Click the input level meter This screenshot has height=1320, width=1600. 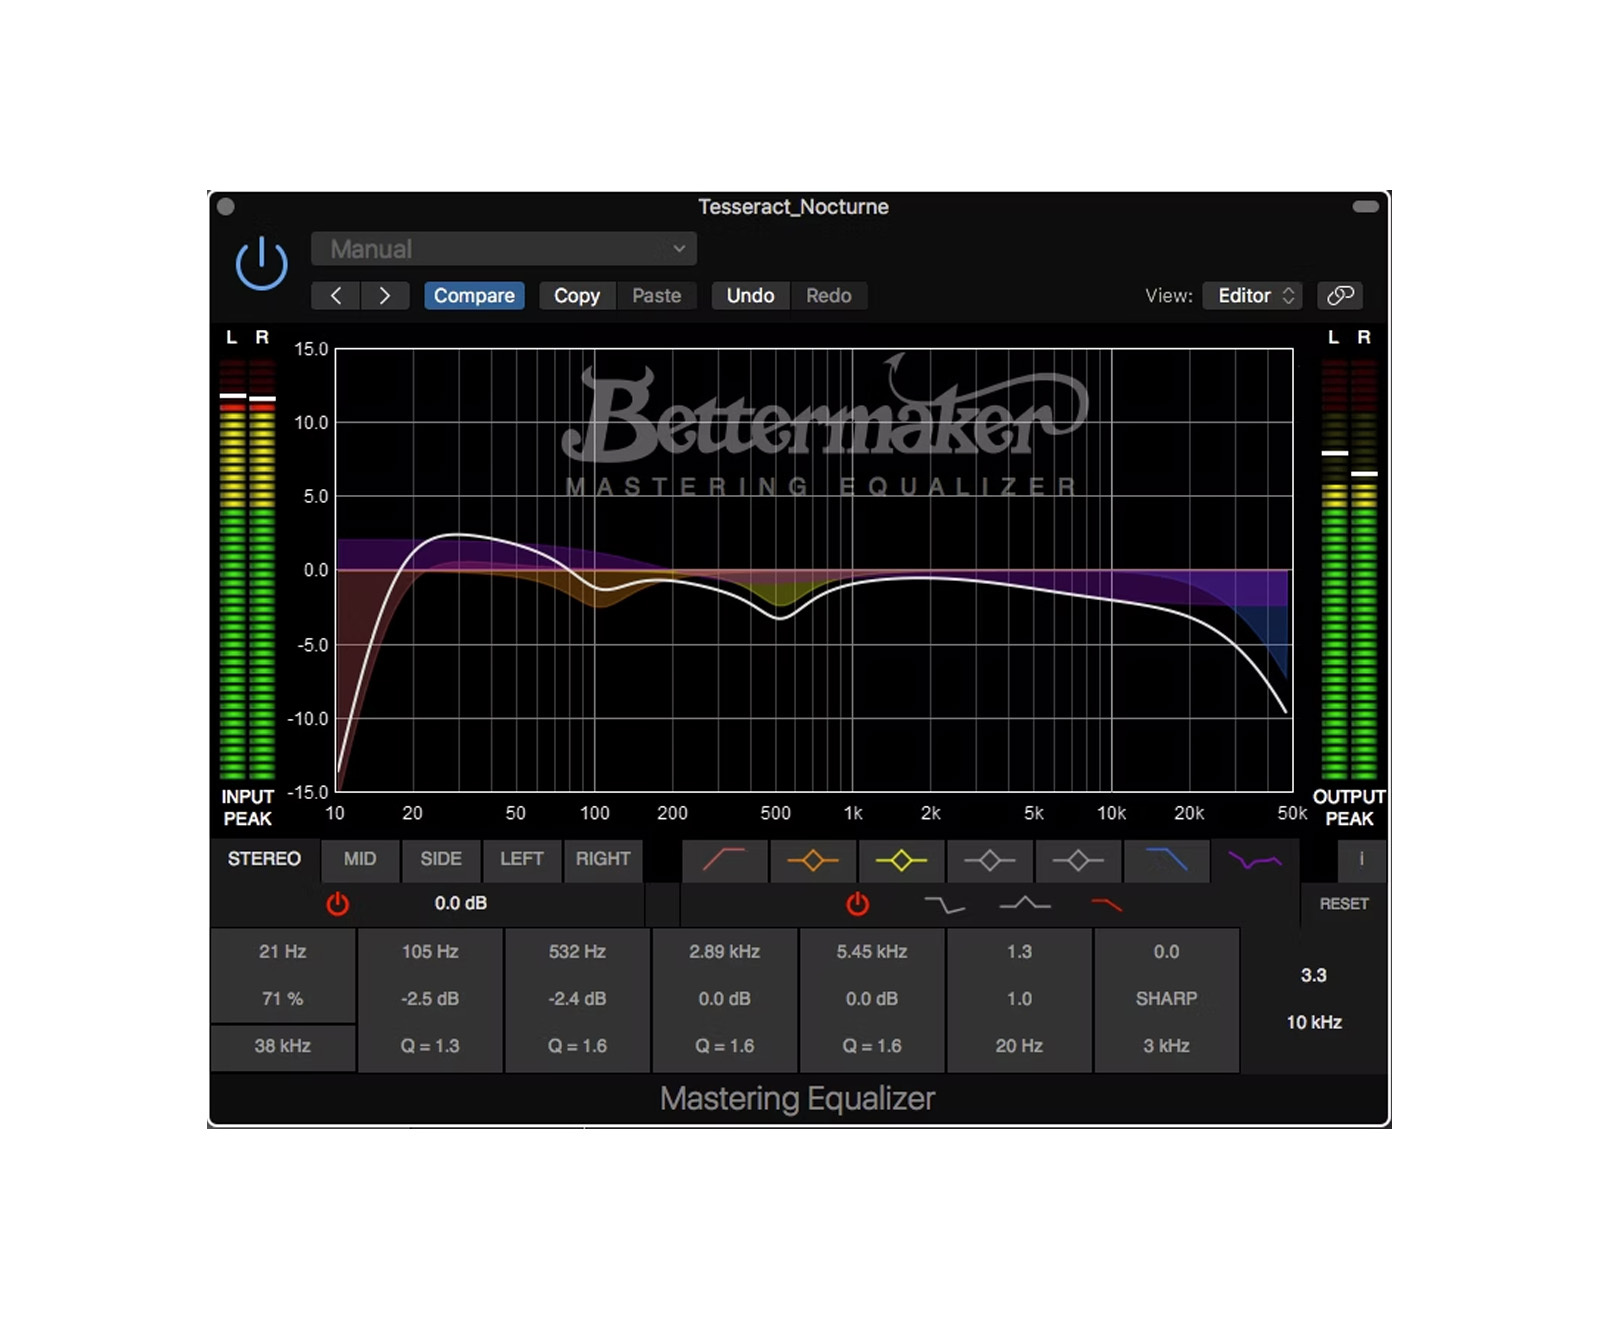[x=247, y=568]
